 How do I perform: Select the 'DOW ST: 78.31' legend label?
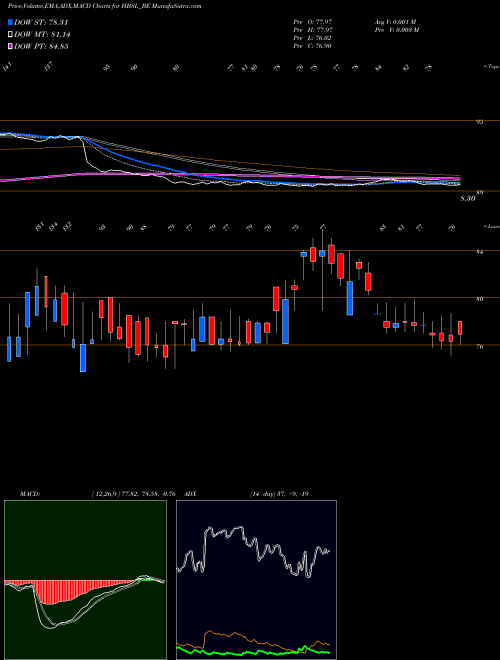41,22
